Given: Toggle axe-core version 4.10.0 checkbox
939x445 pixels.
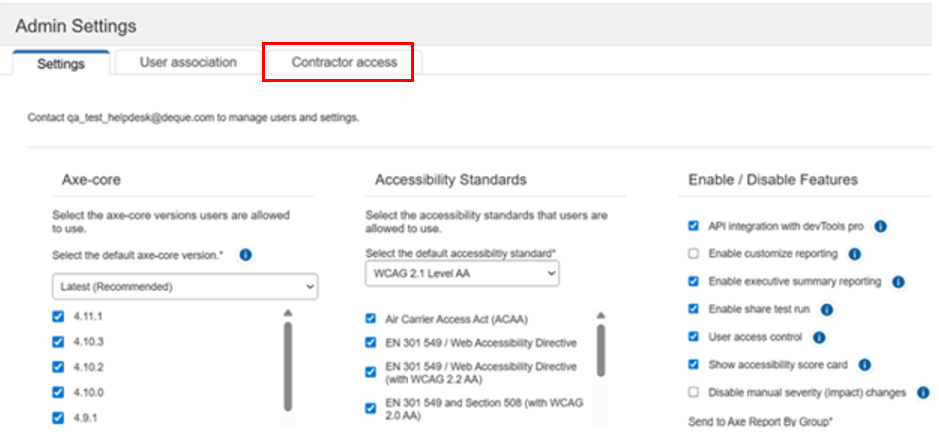Looking at the screenshot, I should point(57,392).
